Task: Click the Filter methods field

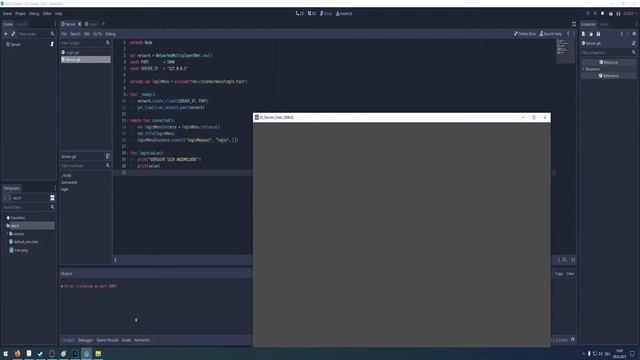Action: [85, 166]
